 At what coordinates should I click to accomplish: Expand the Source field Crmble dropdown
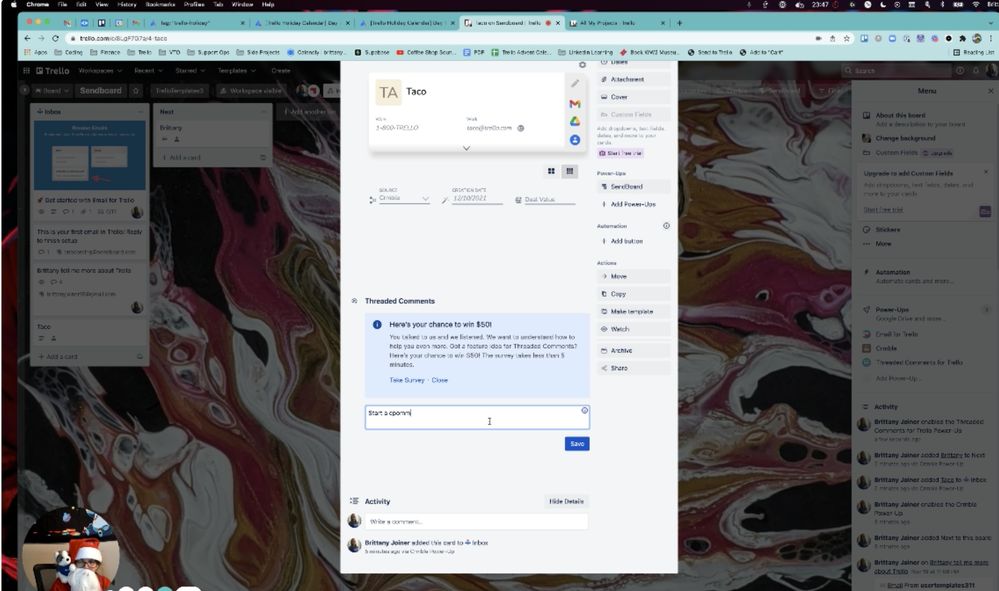point(427,198)
